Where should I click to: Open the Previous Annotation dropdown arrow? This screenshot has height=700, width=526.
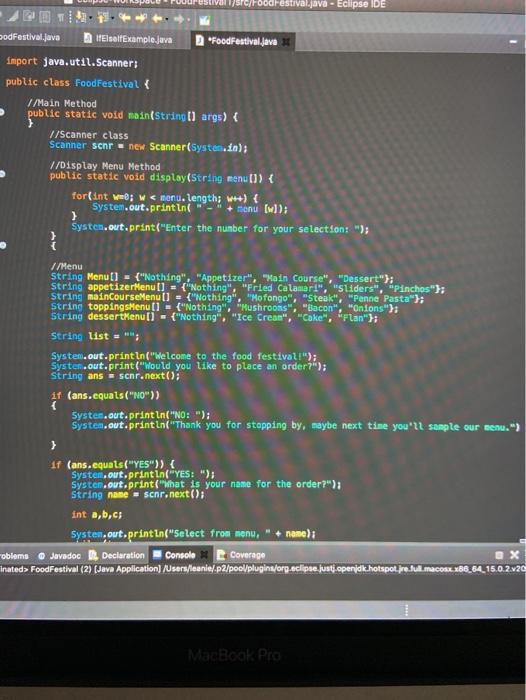[x=113, y=18]
